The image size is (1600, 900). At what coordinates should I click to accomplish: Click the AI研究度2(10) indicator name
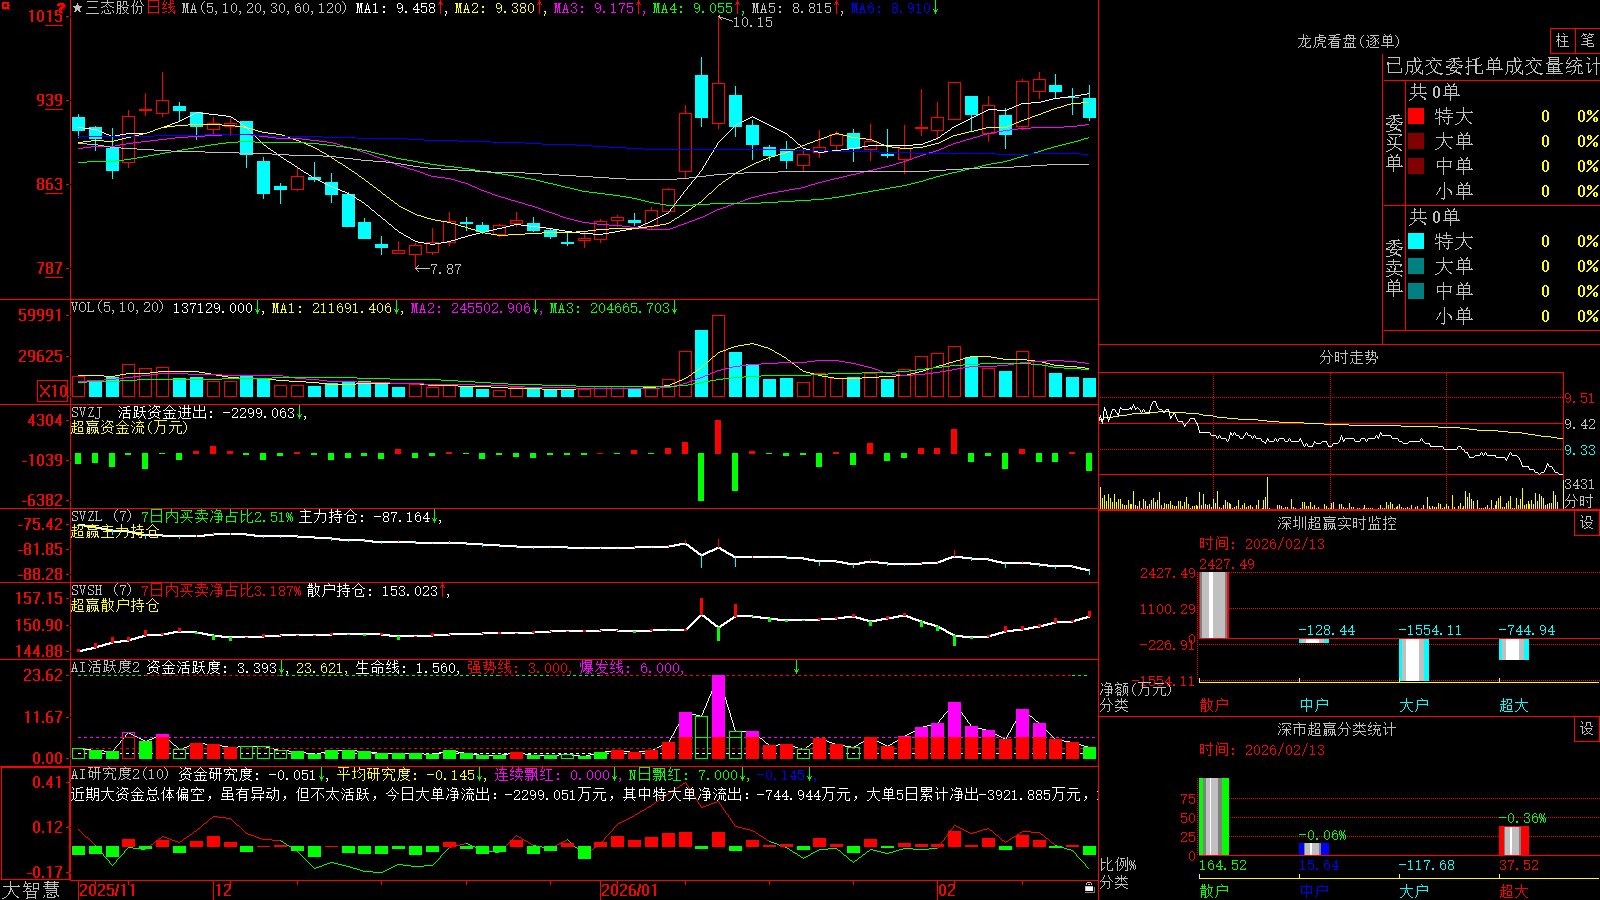coord(120,774)
